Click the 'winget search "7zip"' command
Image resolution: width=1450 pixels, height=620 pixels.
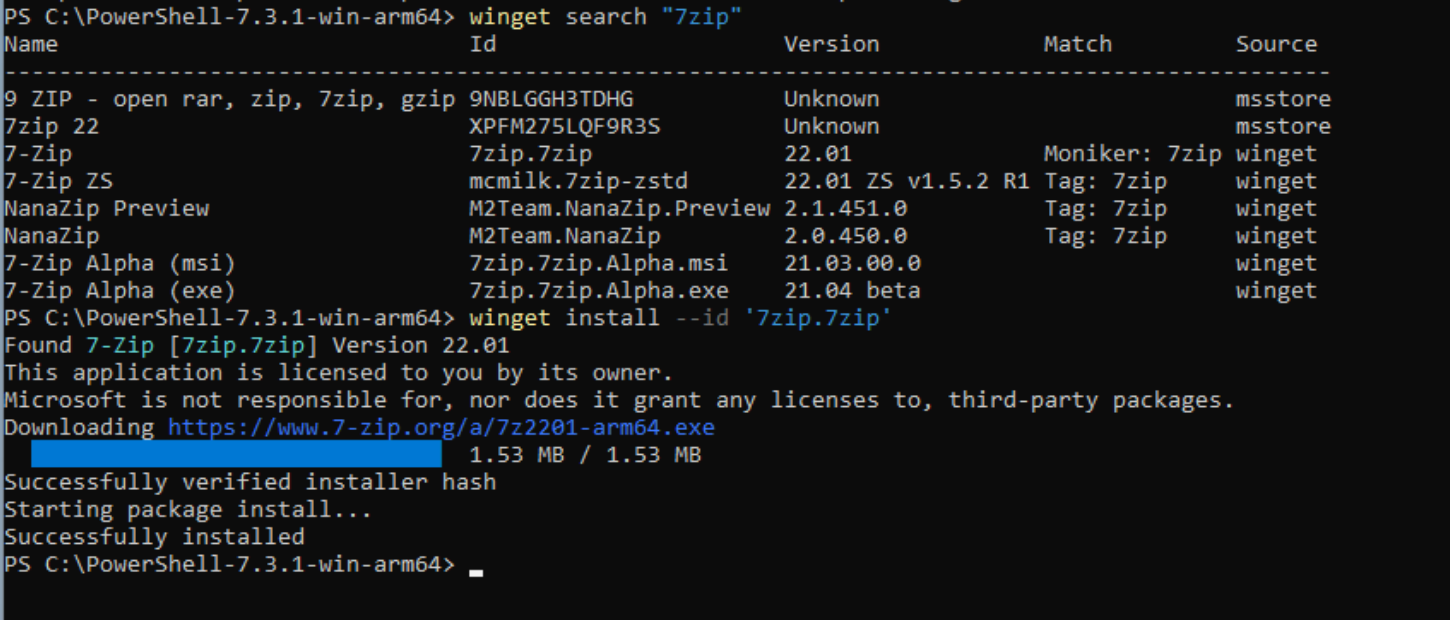tap(605, 17)
